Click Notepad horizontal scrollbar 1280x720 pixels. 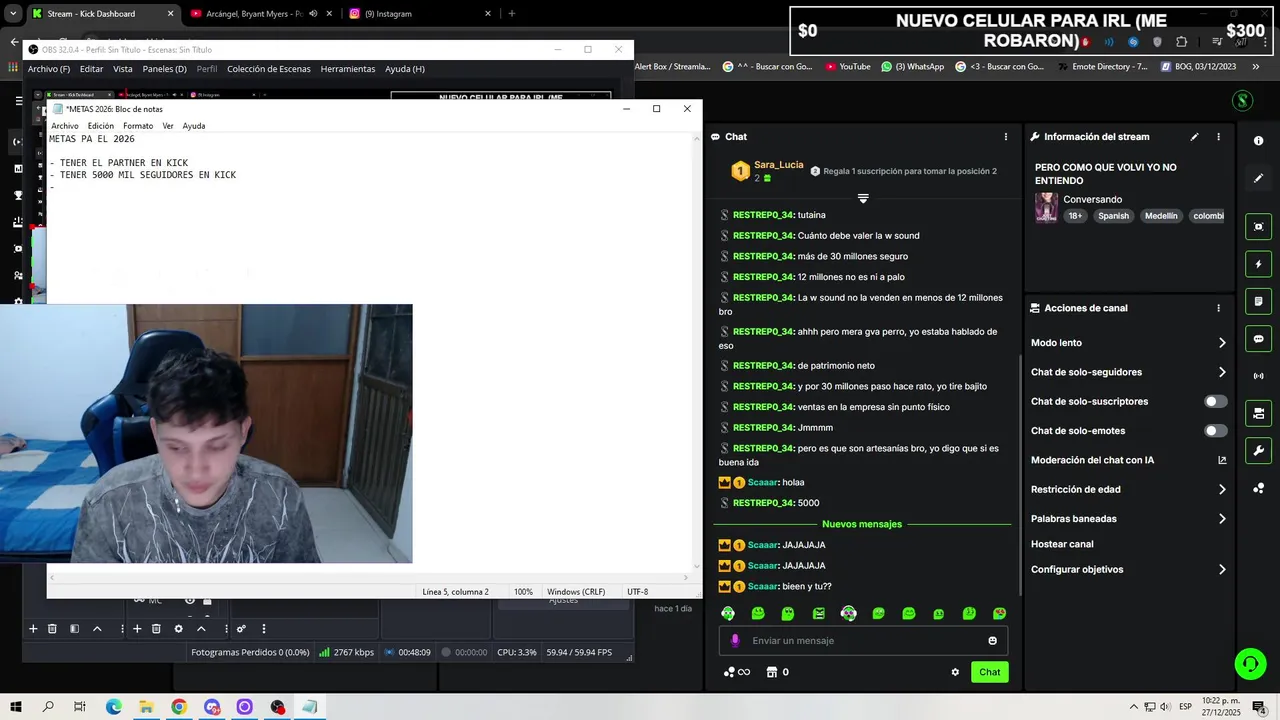click(367, 577)
